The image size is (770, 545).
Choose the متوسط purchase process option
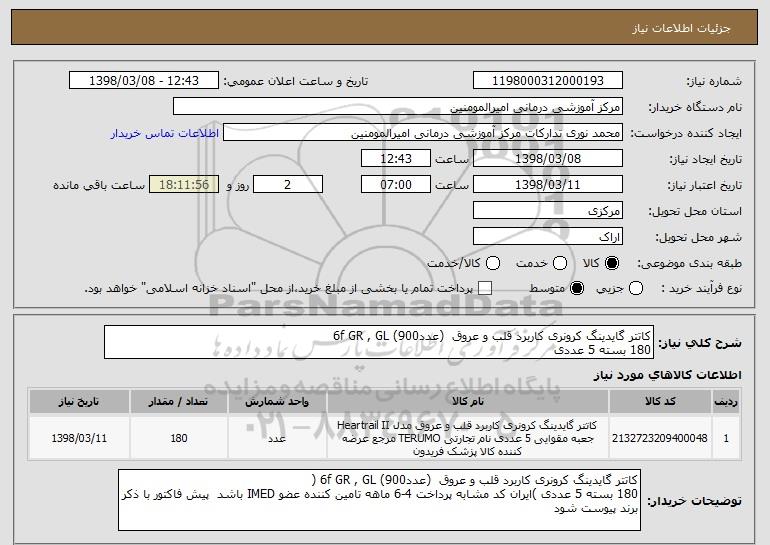pos(577,289)
